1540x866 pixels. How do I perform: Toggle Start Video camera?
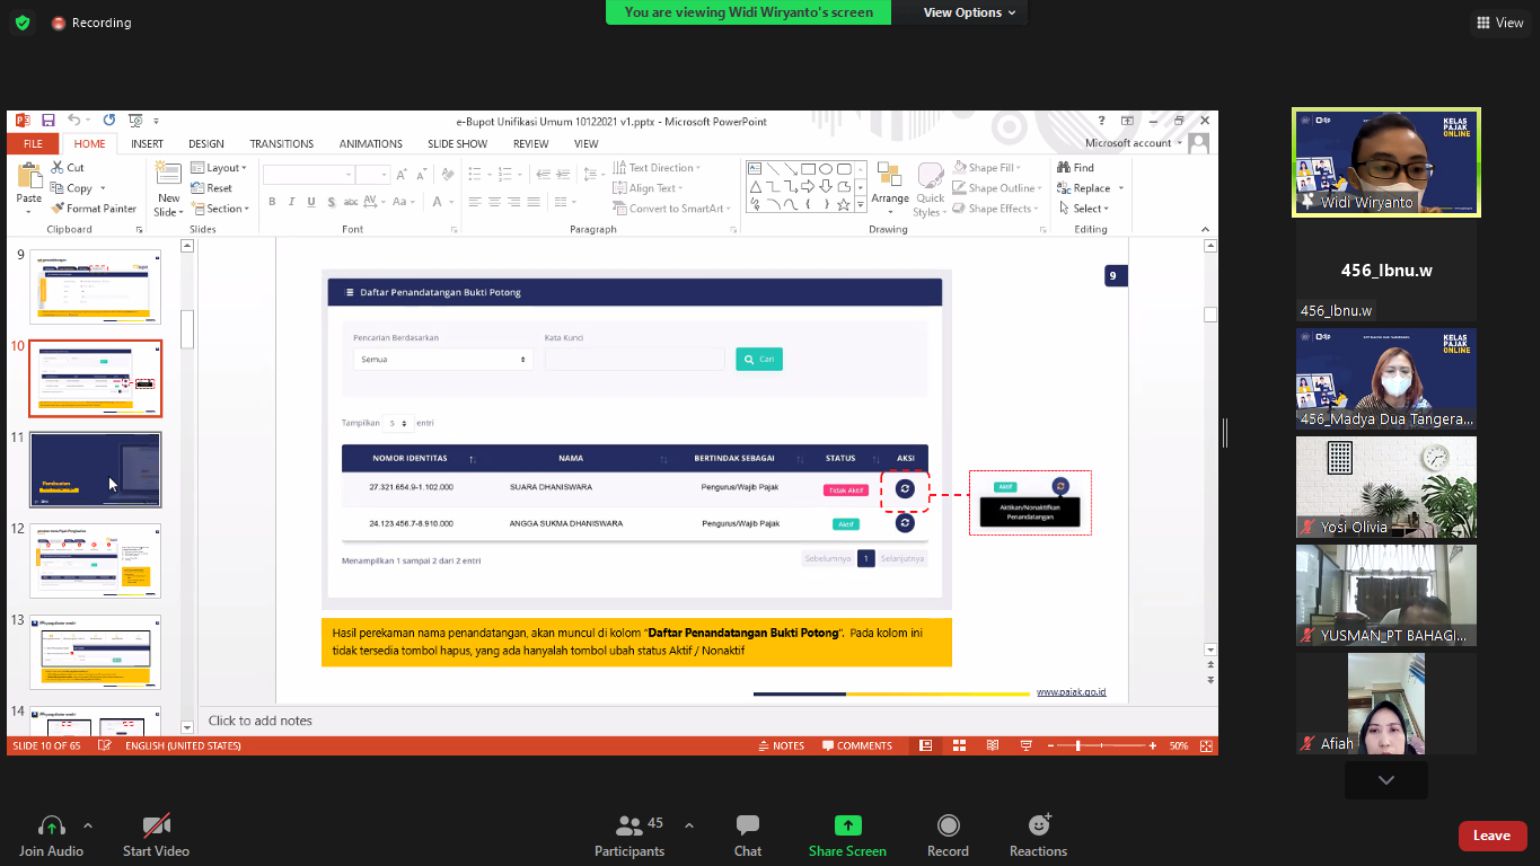[x=156, y=826]
